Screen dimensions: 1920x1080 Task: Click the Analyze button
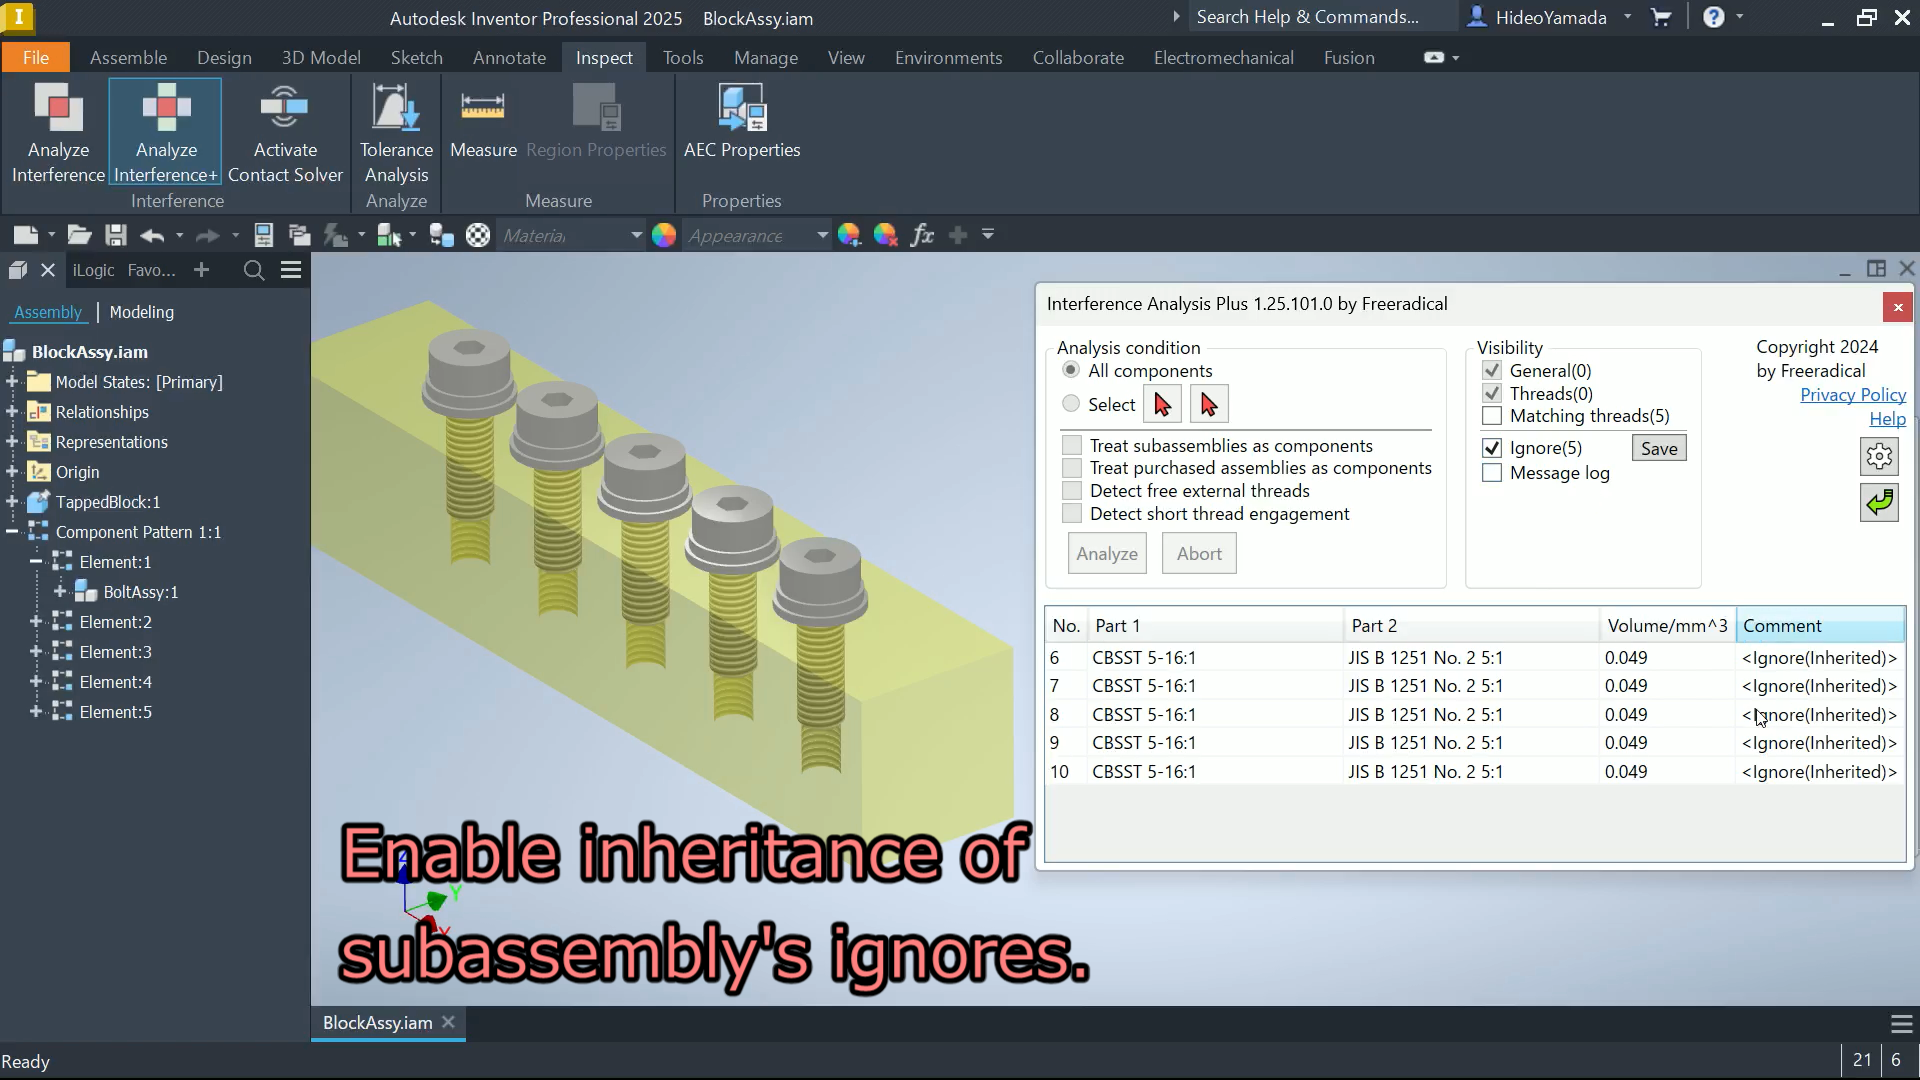pos(1106,554)
